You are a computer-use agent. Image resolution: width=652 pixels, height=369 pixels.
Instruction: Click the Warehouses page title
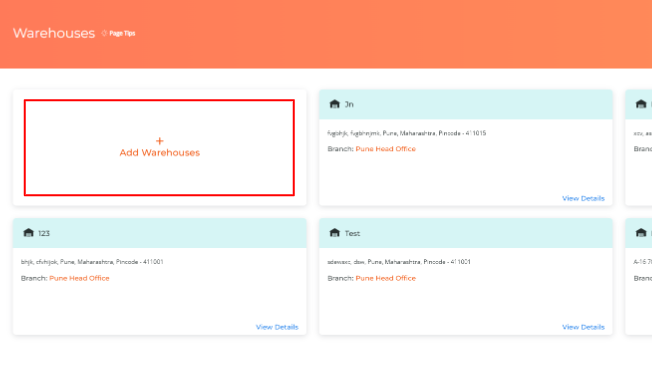pos(54,33)
